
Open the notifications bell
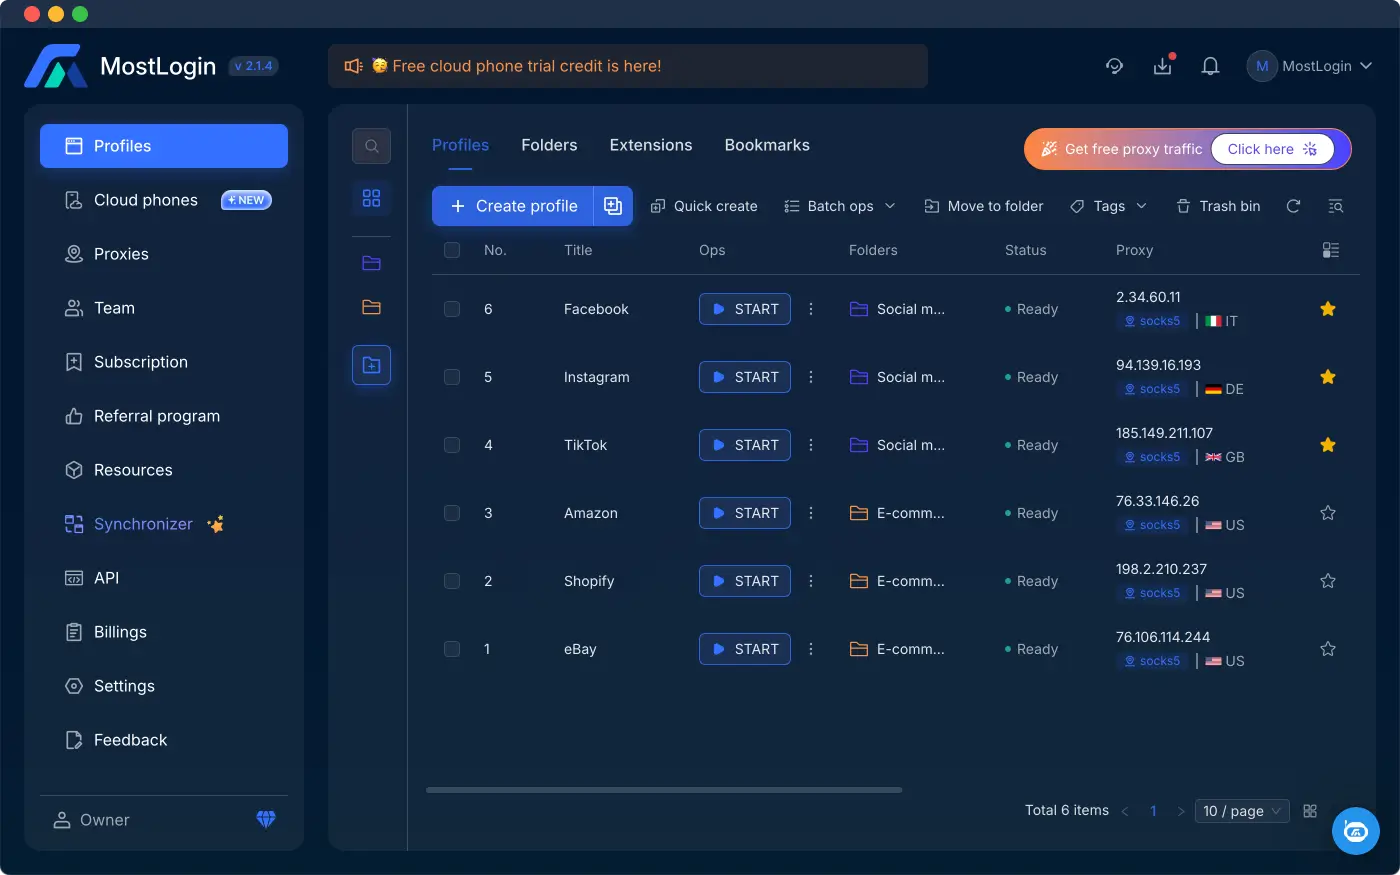[1210, 66]
